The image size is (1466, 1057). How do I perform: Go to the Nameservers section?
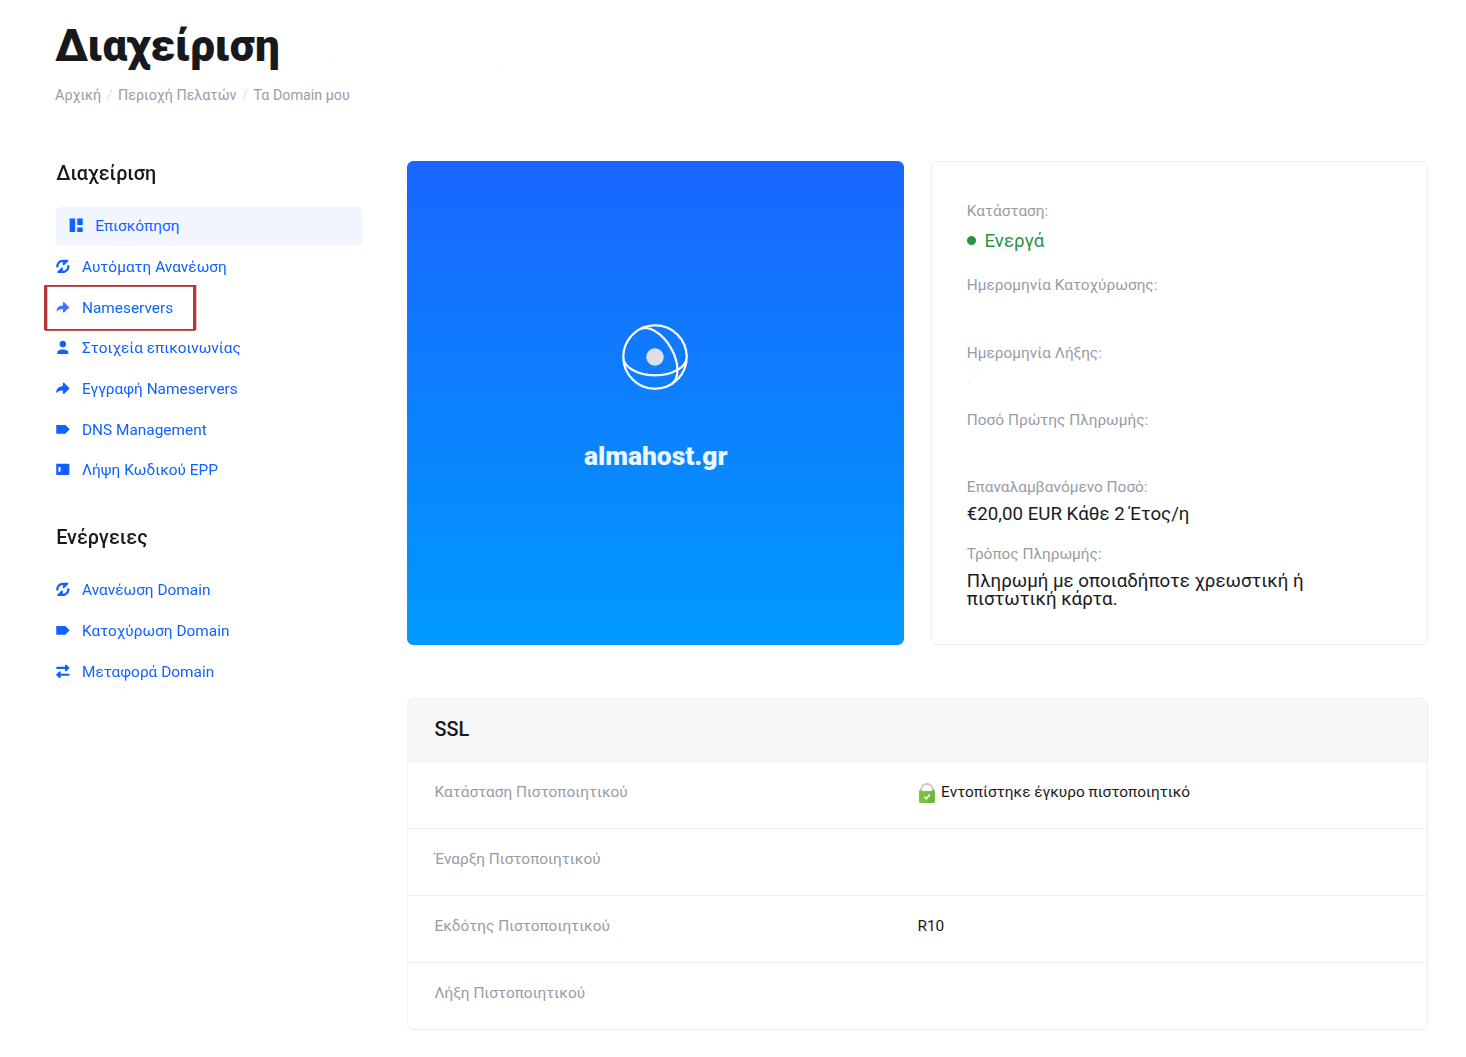point(127,308)
